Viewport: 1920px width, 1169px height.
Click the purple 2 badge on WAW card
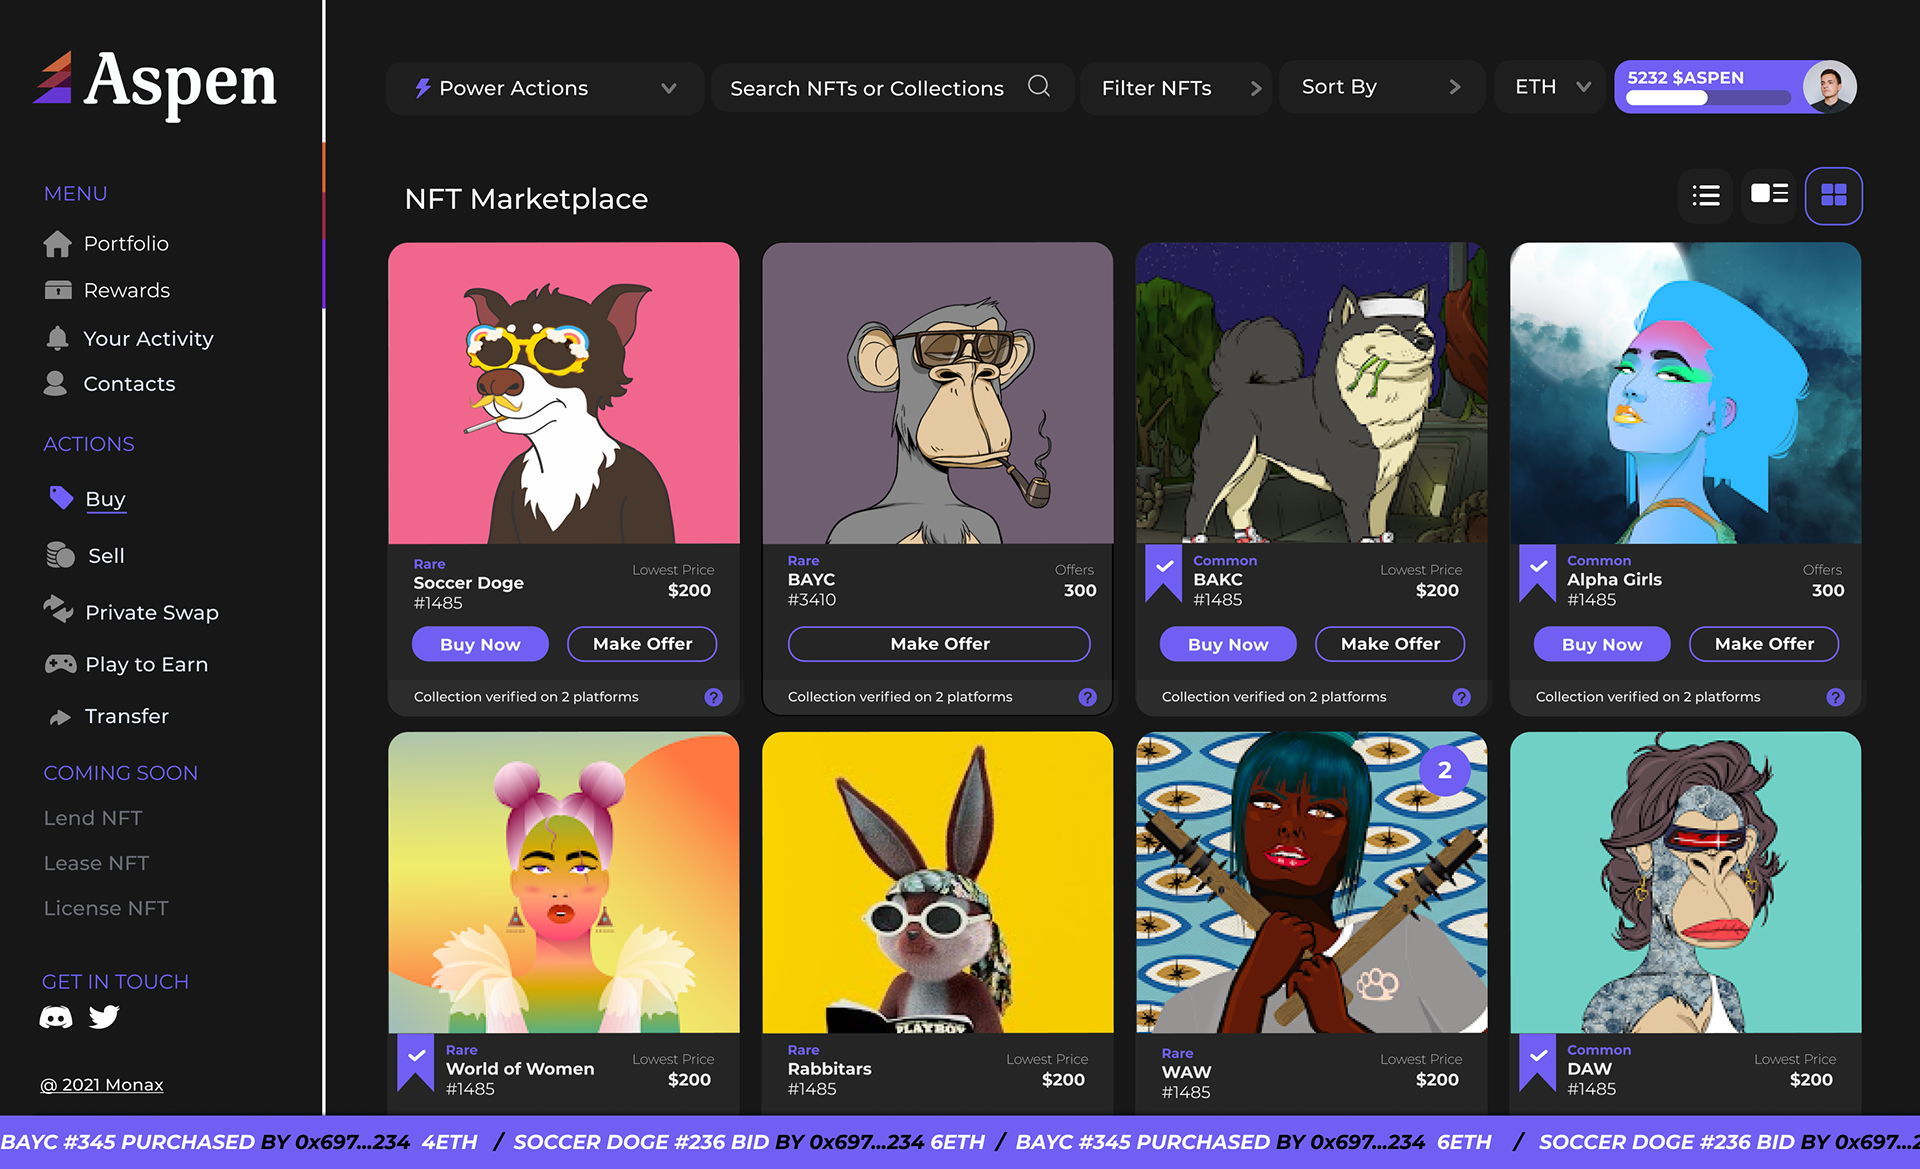pyautogui.click(x=1444, y=770)
